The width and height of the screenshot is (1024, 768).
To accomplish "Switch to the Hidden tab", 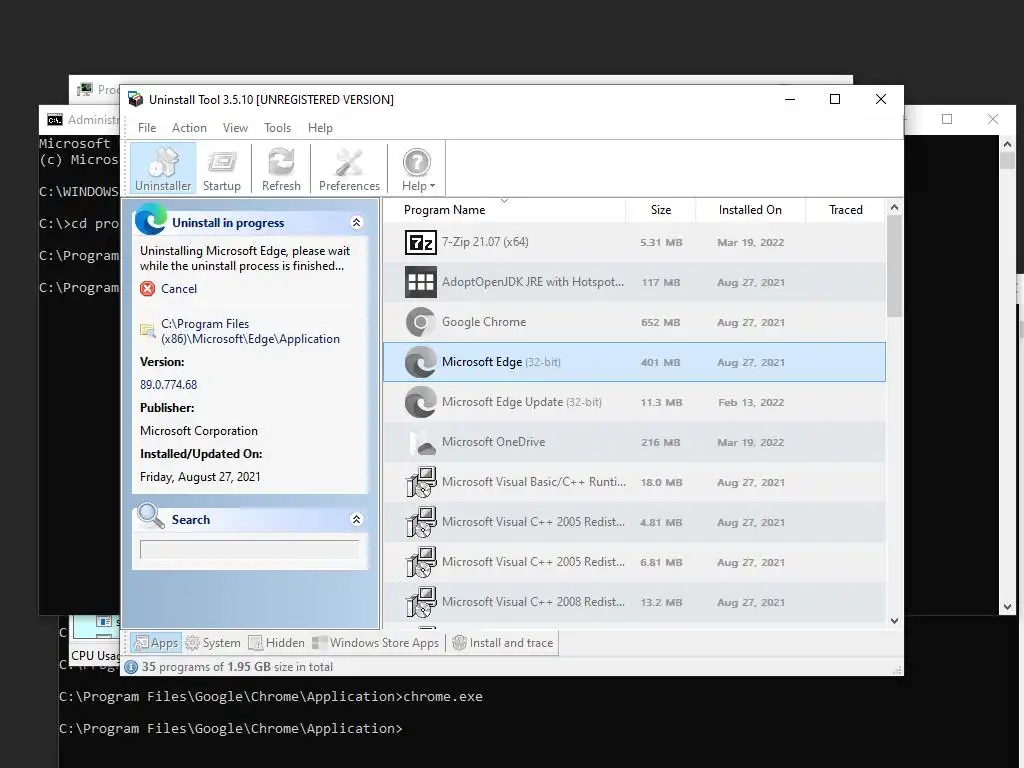I will (x=276, y=643).
